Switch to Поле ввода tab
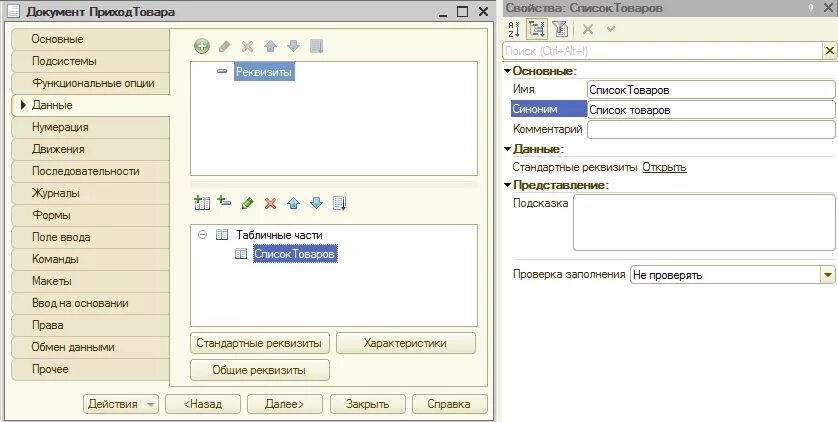Image resolution: width=838 pixels, height=422 pixels. 90,237
